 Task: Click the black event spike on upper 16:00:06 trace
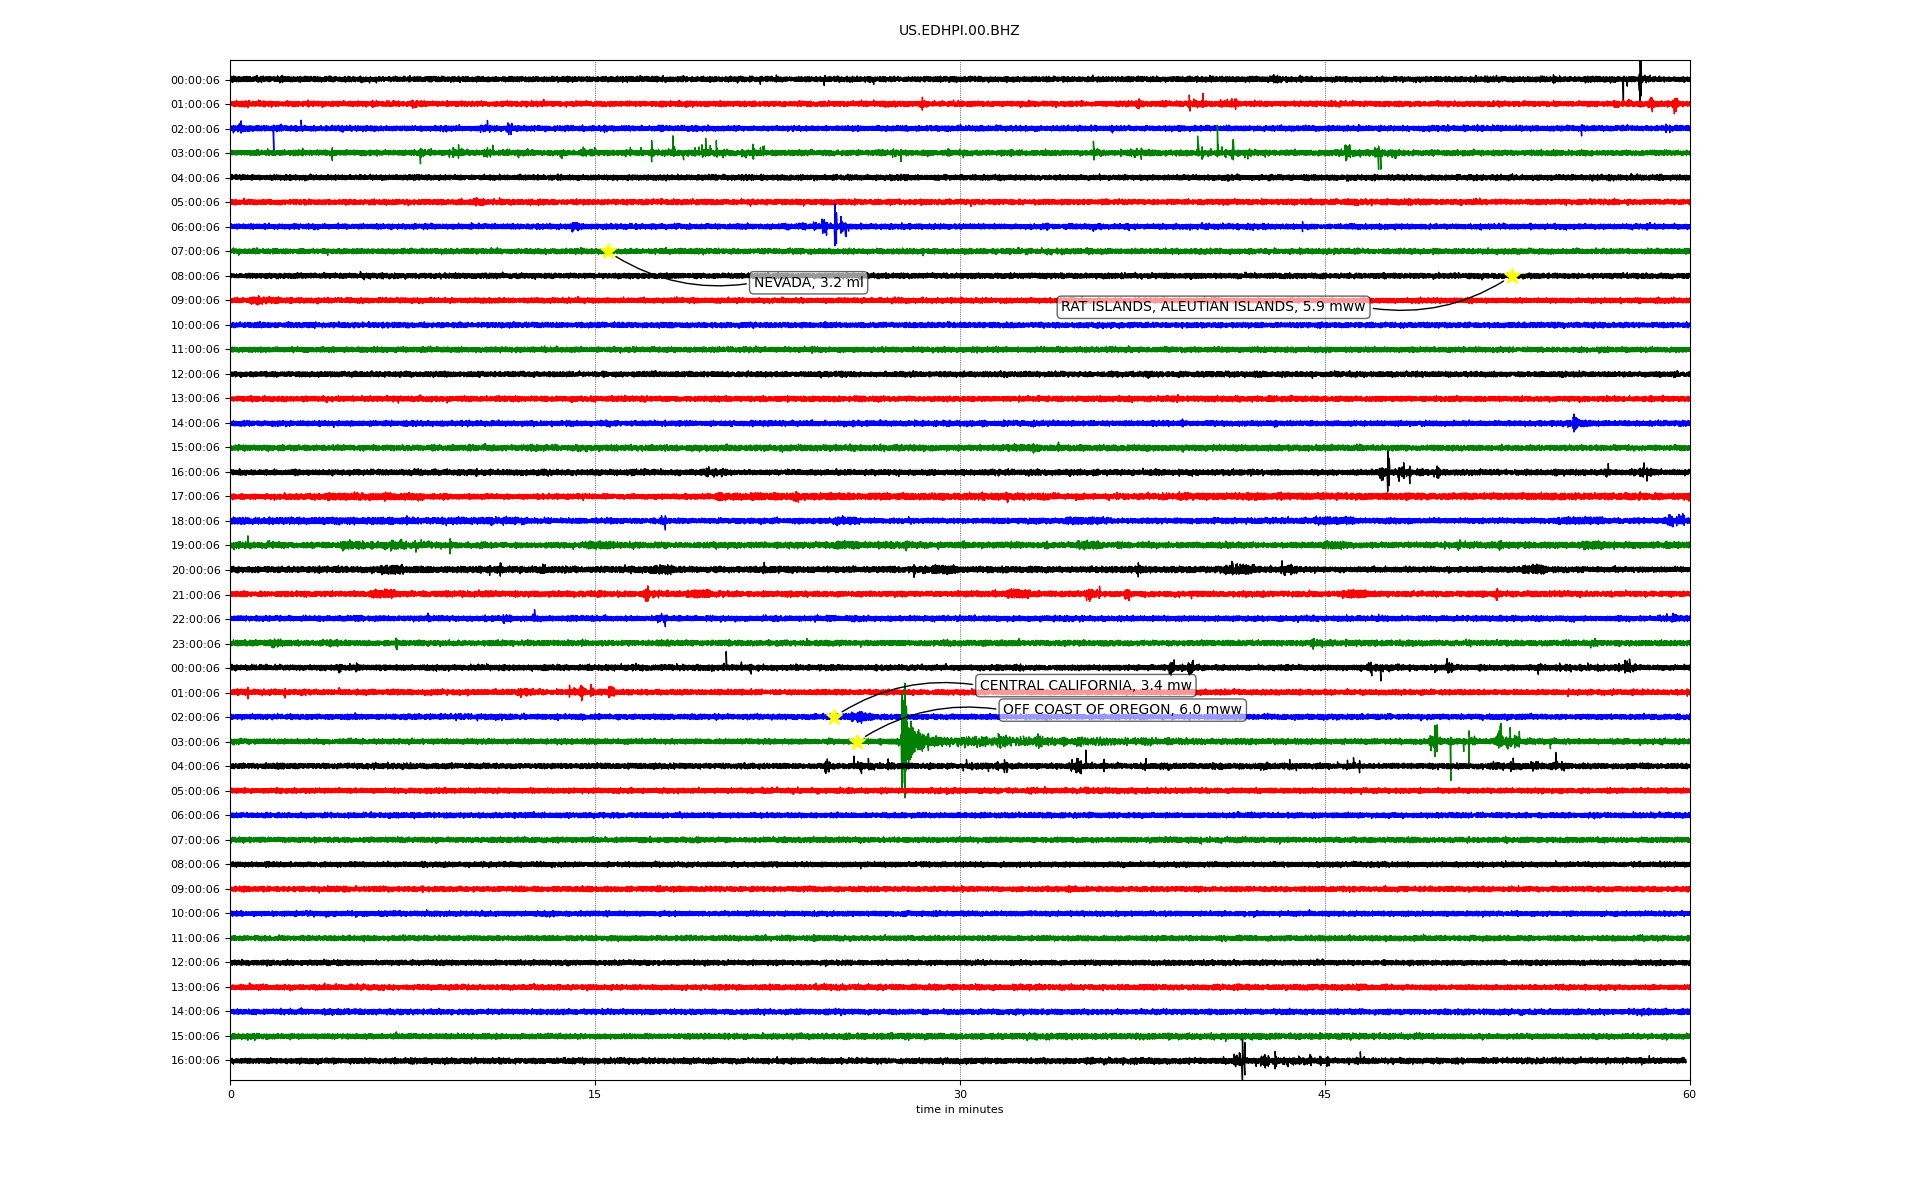point(1388,471)
